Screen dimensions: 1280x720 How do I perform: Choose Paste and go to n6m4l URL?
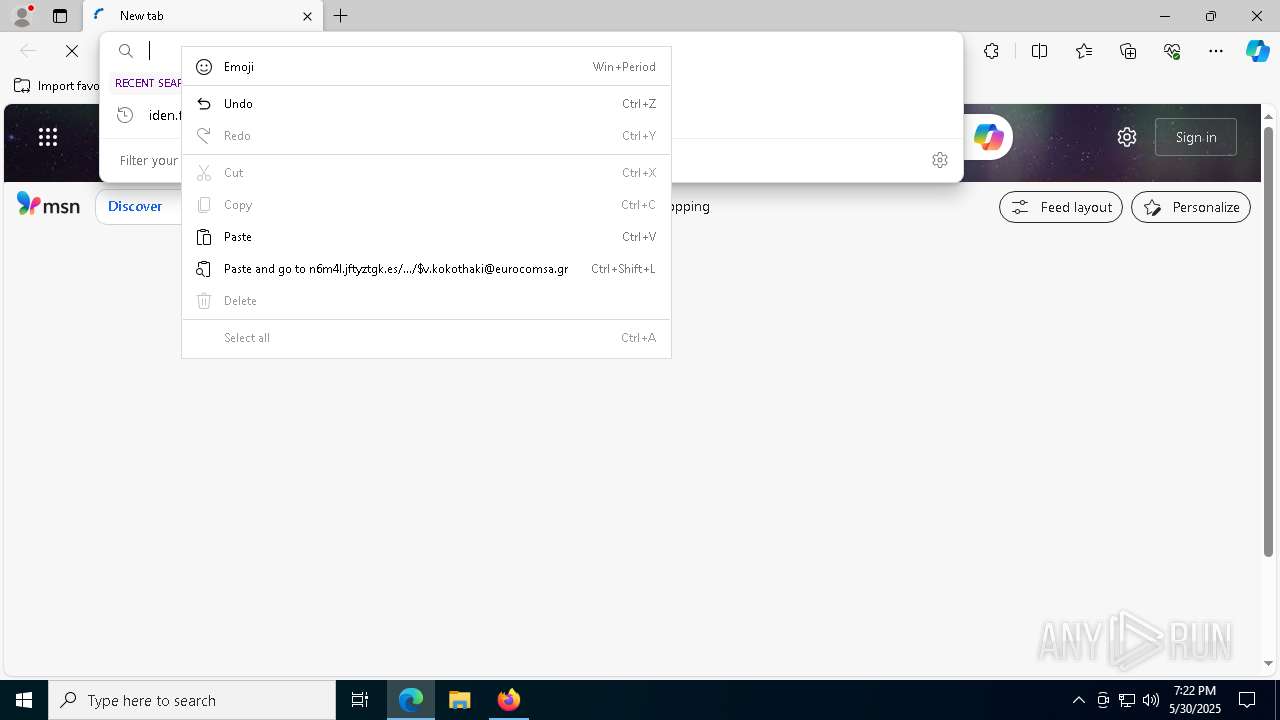pos(426,269)
